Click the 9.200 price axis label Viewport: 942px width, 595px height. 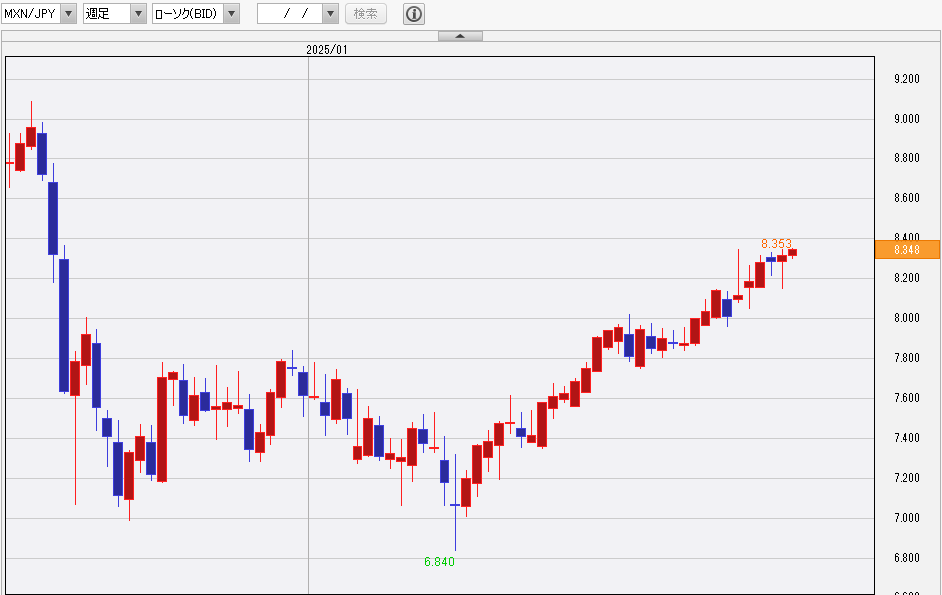coord(907,79)
